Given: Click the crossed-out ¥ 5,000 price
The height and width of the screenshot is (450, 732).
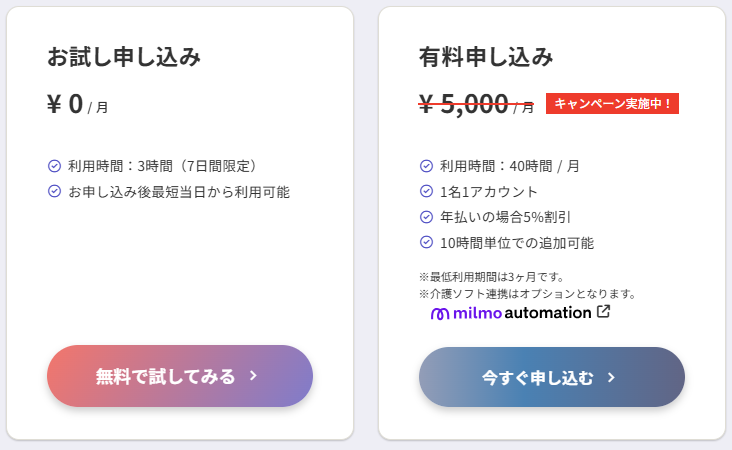Looking at the screenshot, I should pos(465,104).
